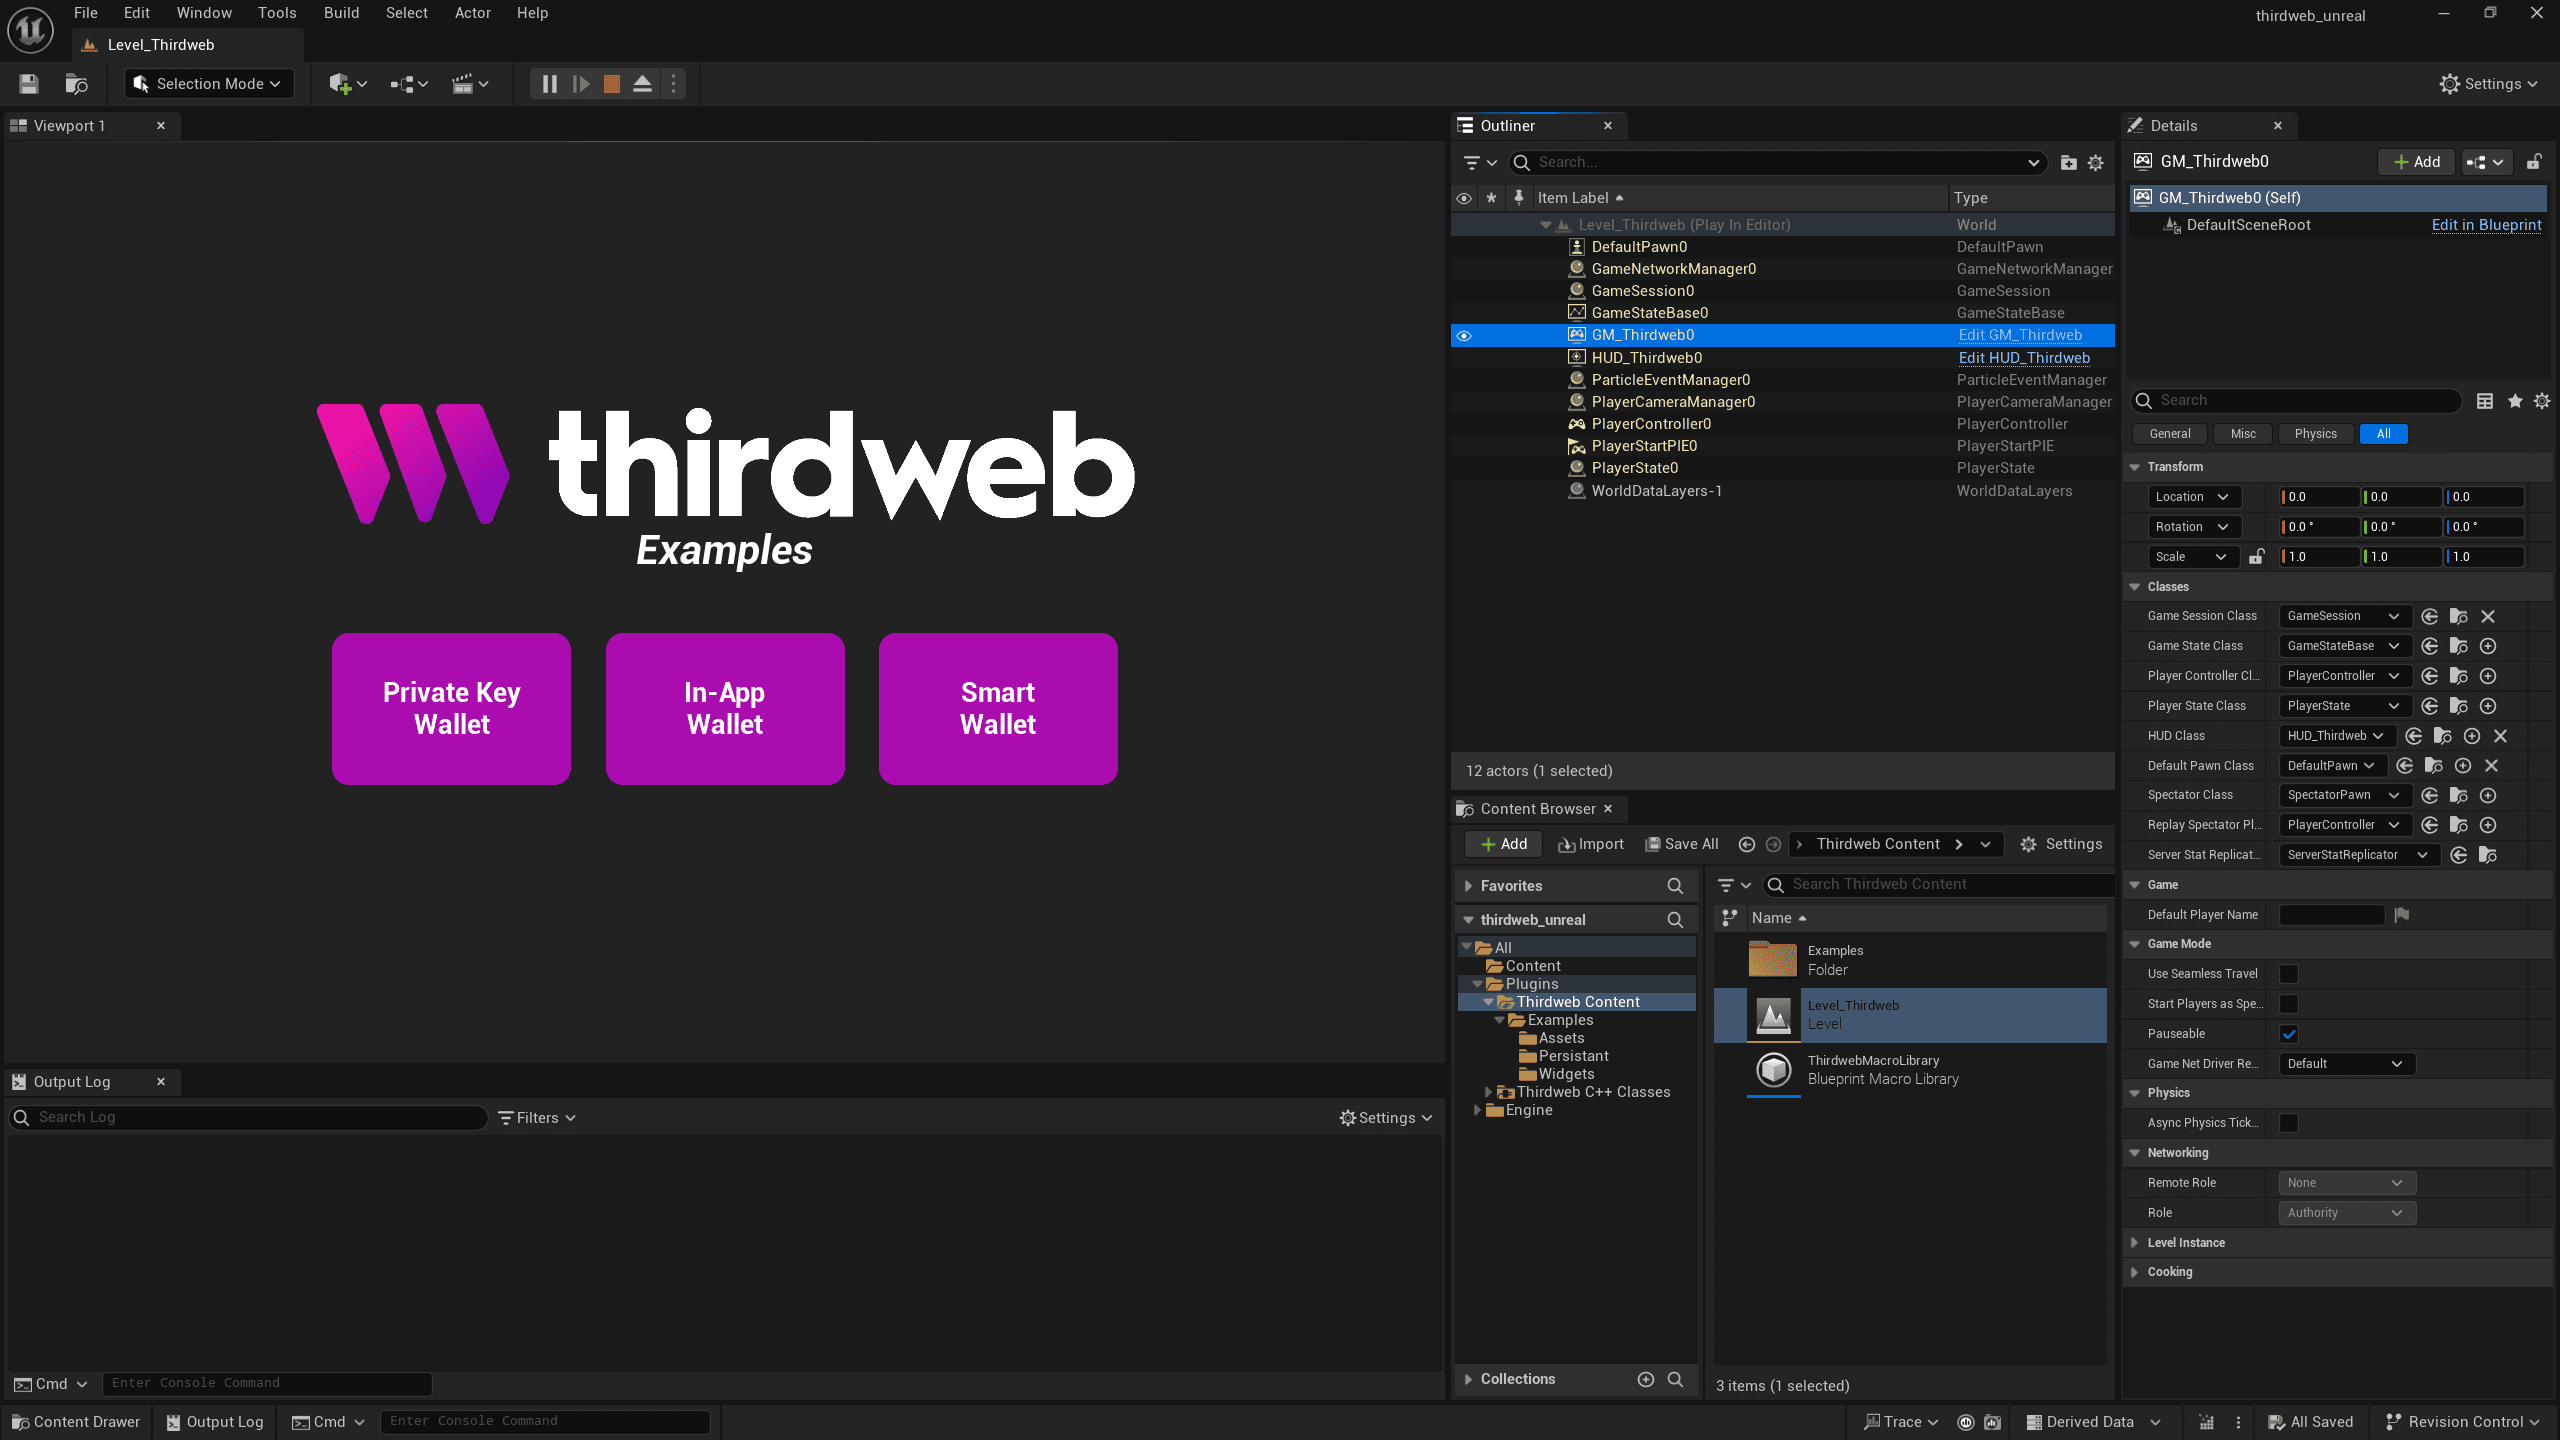
Task: Click the Outliner settings gear icon
Action: (2096, 162)
